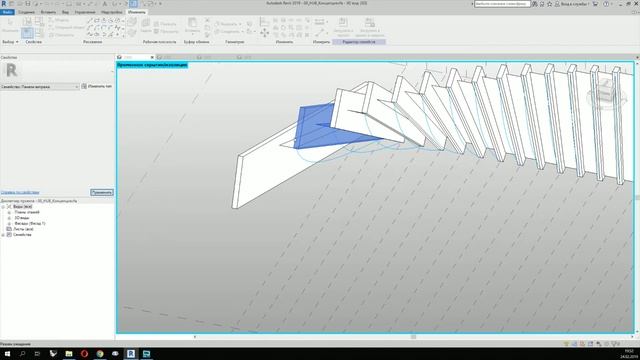Open the Справка по свойствам link
The height and width of the screenshot is (360, 640).
[20, 192]
